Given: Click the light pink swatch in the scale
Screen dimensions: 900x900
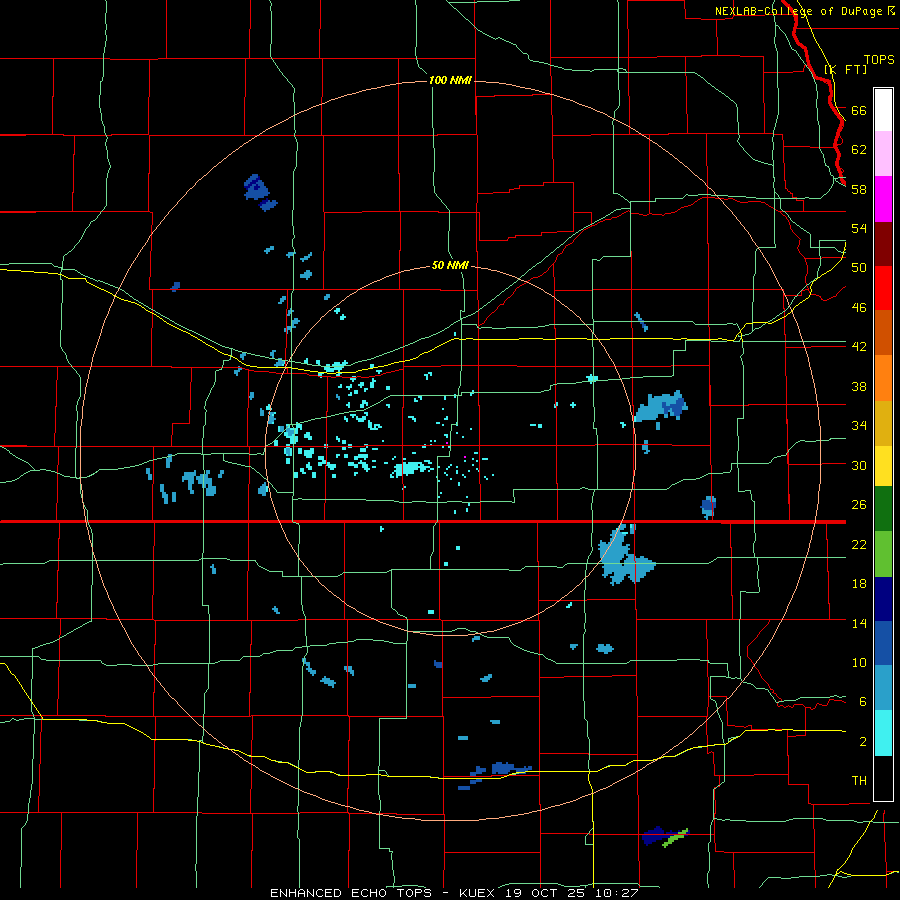Looking at the screenshot, I should pos(883,154).
